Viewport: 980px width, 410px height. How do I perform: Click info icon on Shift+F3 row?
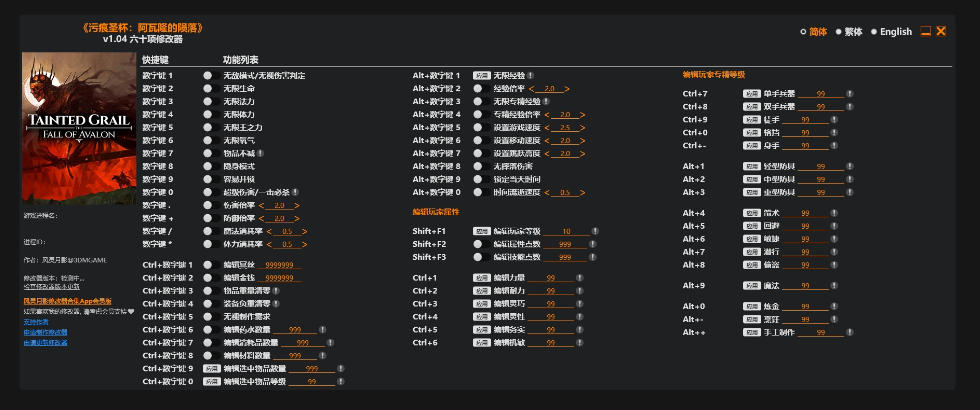592,257
